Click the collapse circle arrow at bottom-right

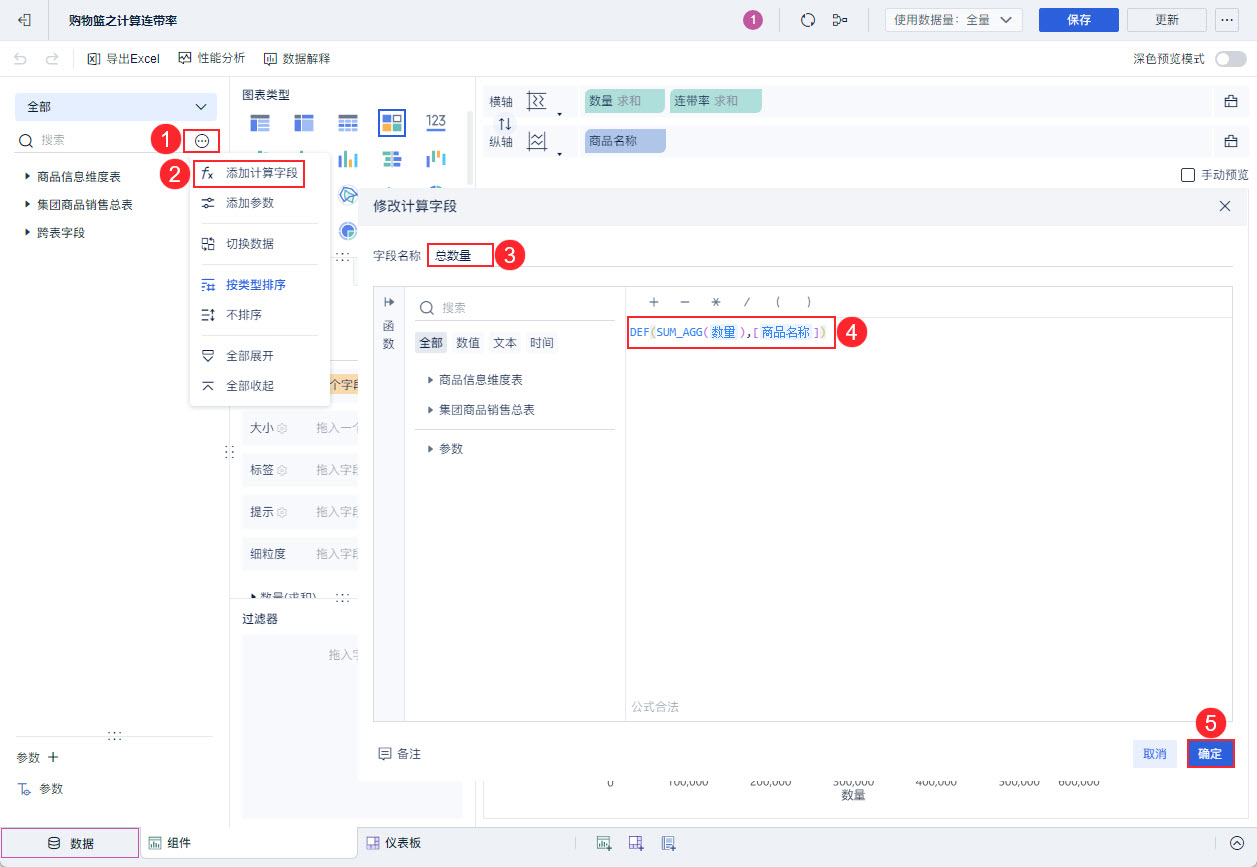click(1237, 843)
